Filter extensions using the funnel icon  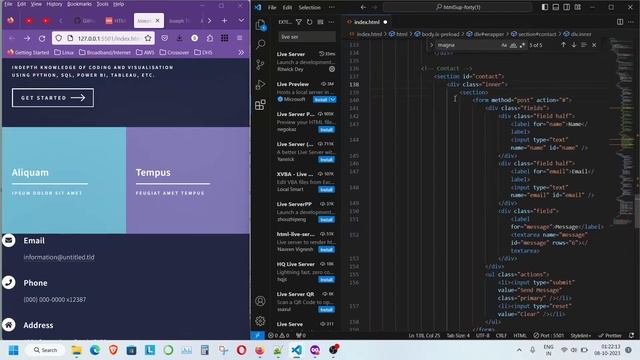(299, 22)
